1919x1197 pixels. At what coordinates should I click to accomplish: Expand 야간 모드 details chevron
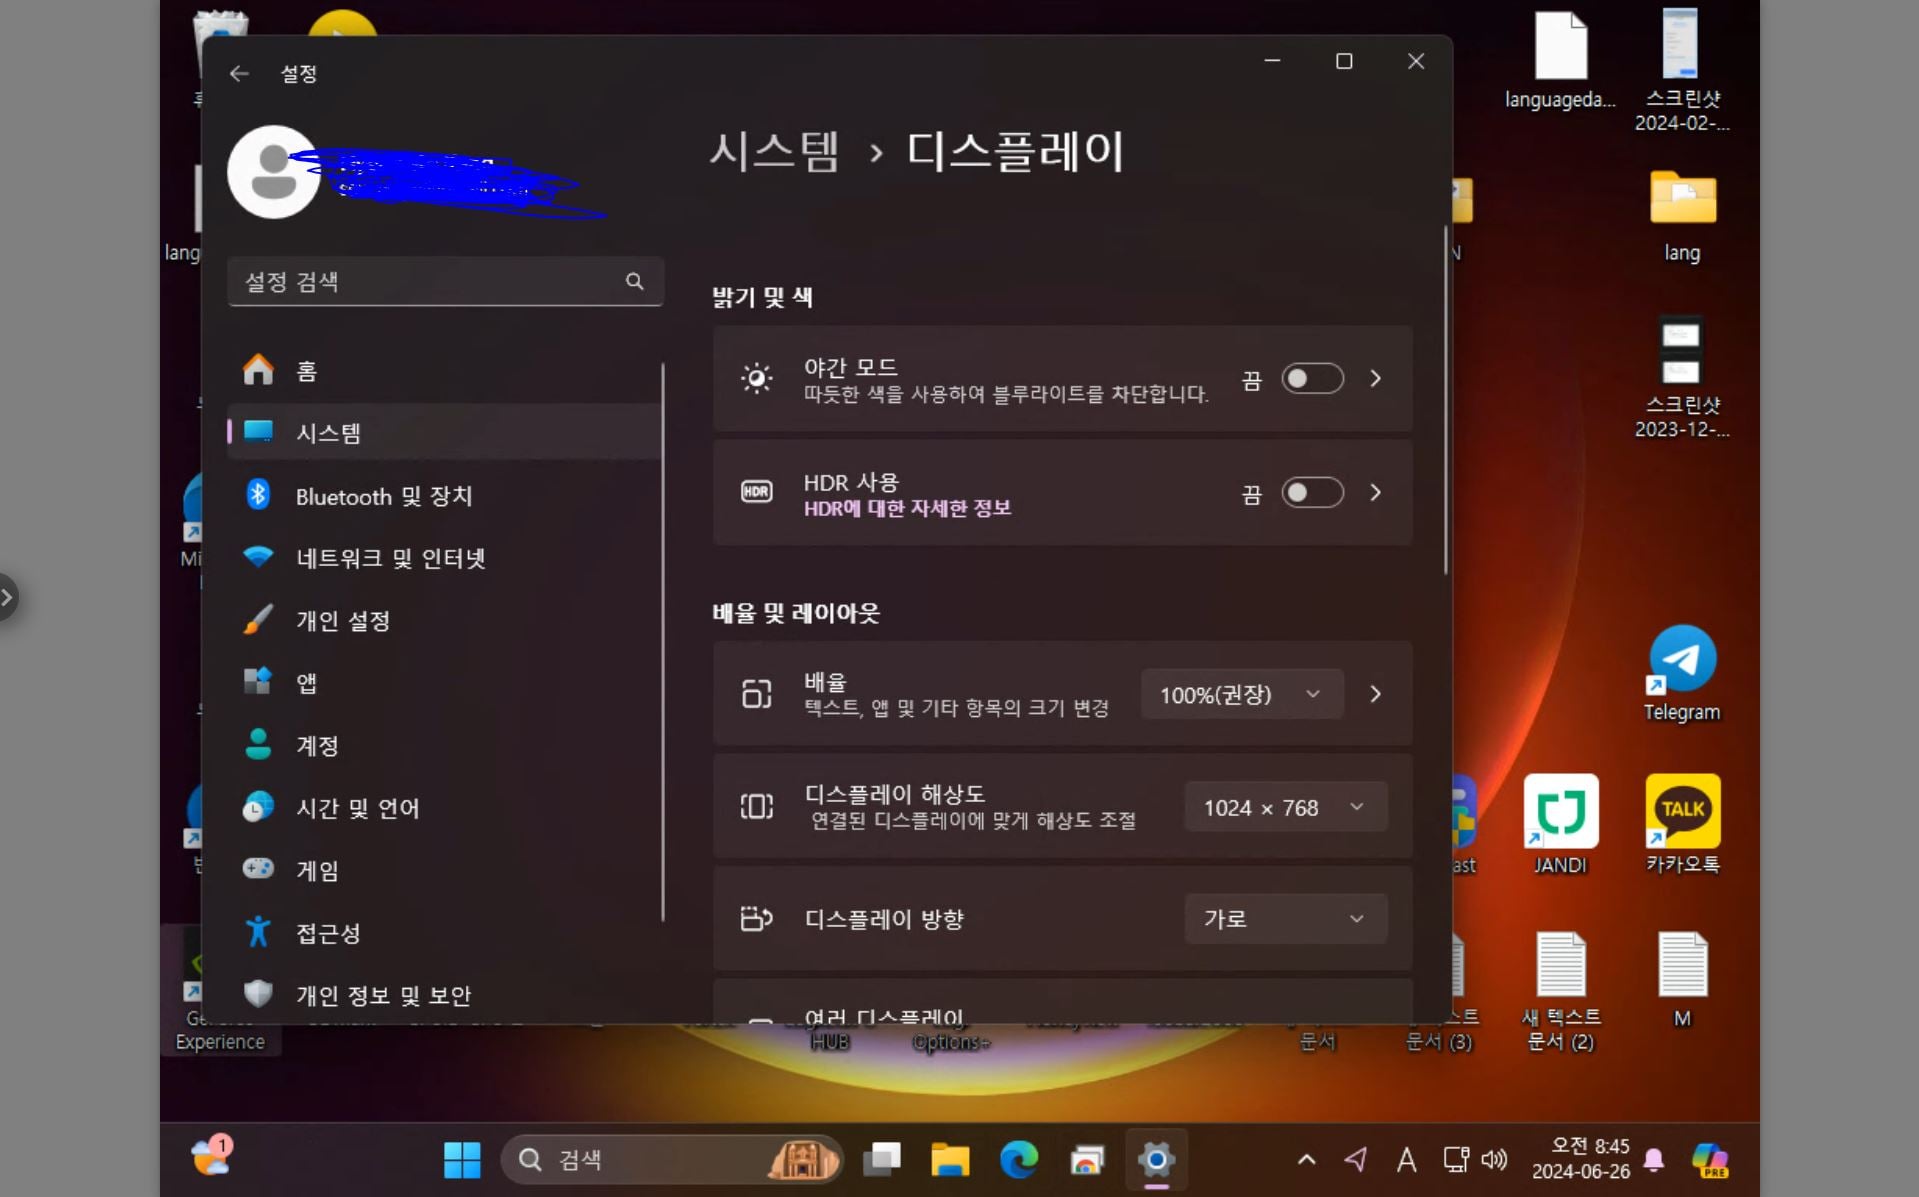point(1376,379)
